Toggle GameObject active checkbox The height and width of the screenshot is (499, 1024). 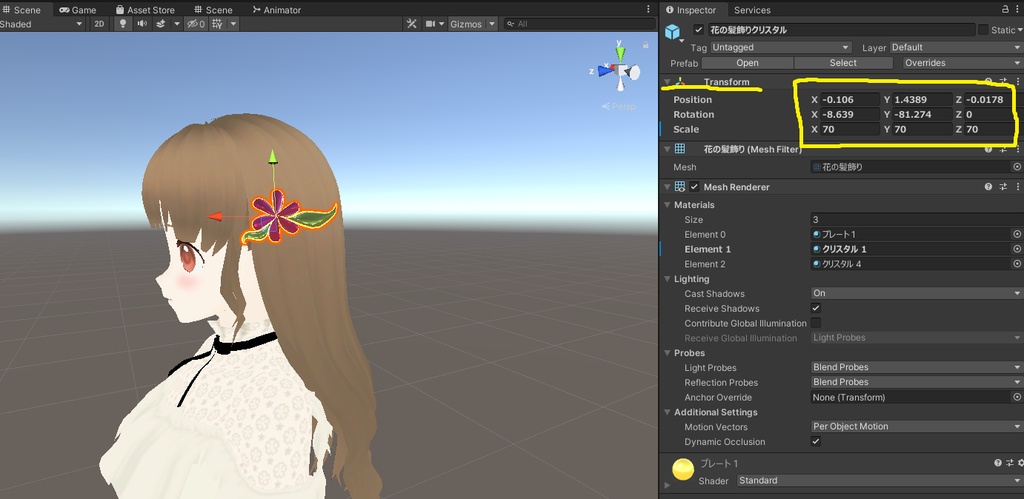[x=699, y=30]
